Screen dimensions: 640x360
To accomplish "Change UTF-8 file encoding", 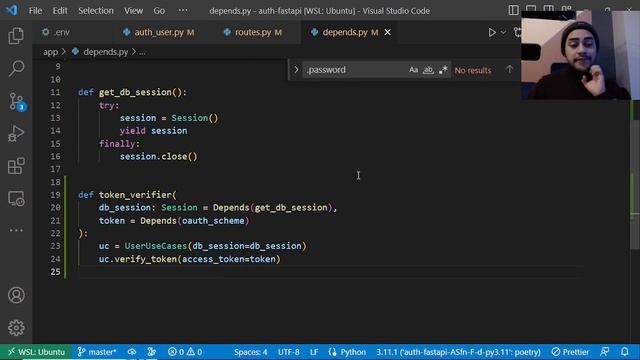I will tap(289, 352).
